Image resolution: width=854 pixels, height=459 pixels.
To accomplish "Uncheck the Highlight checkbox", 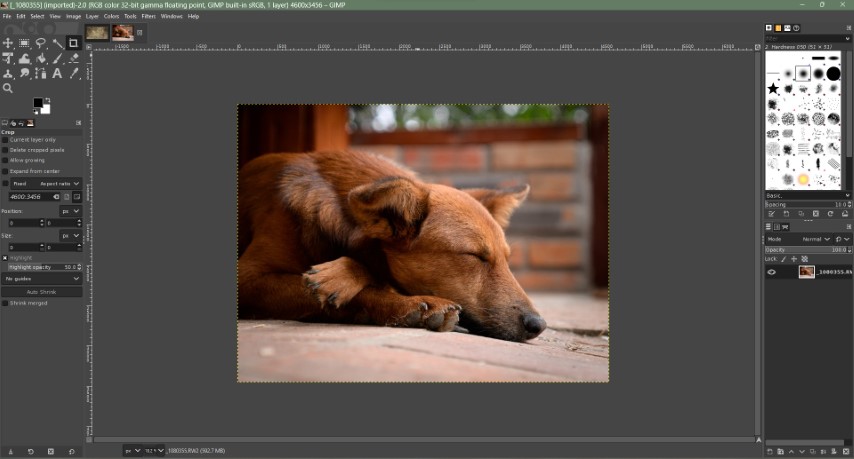I will [x=5, y=258].
